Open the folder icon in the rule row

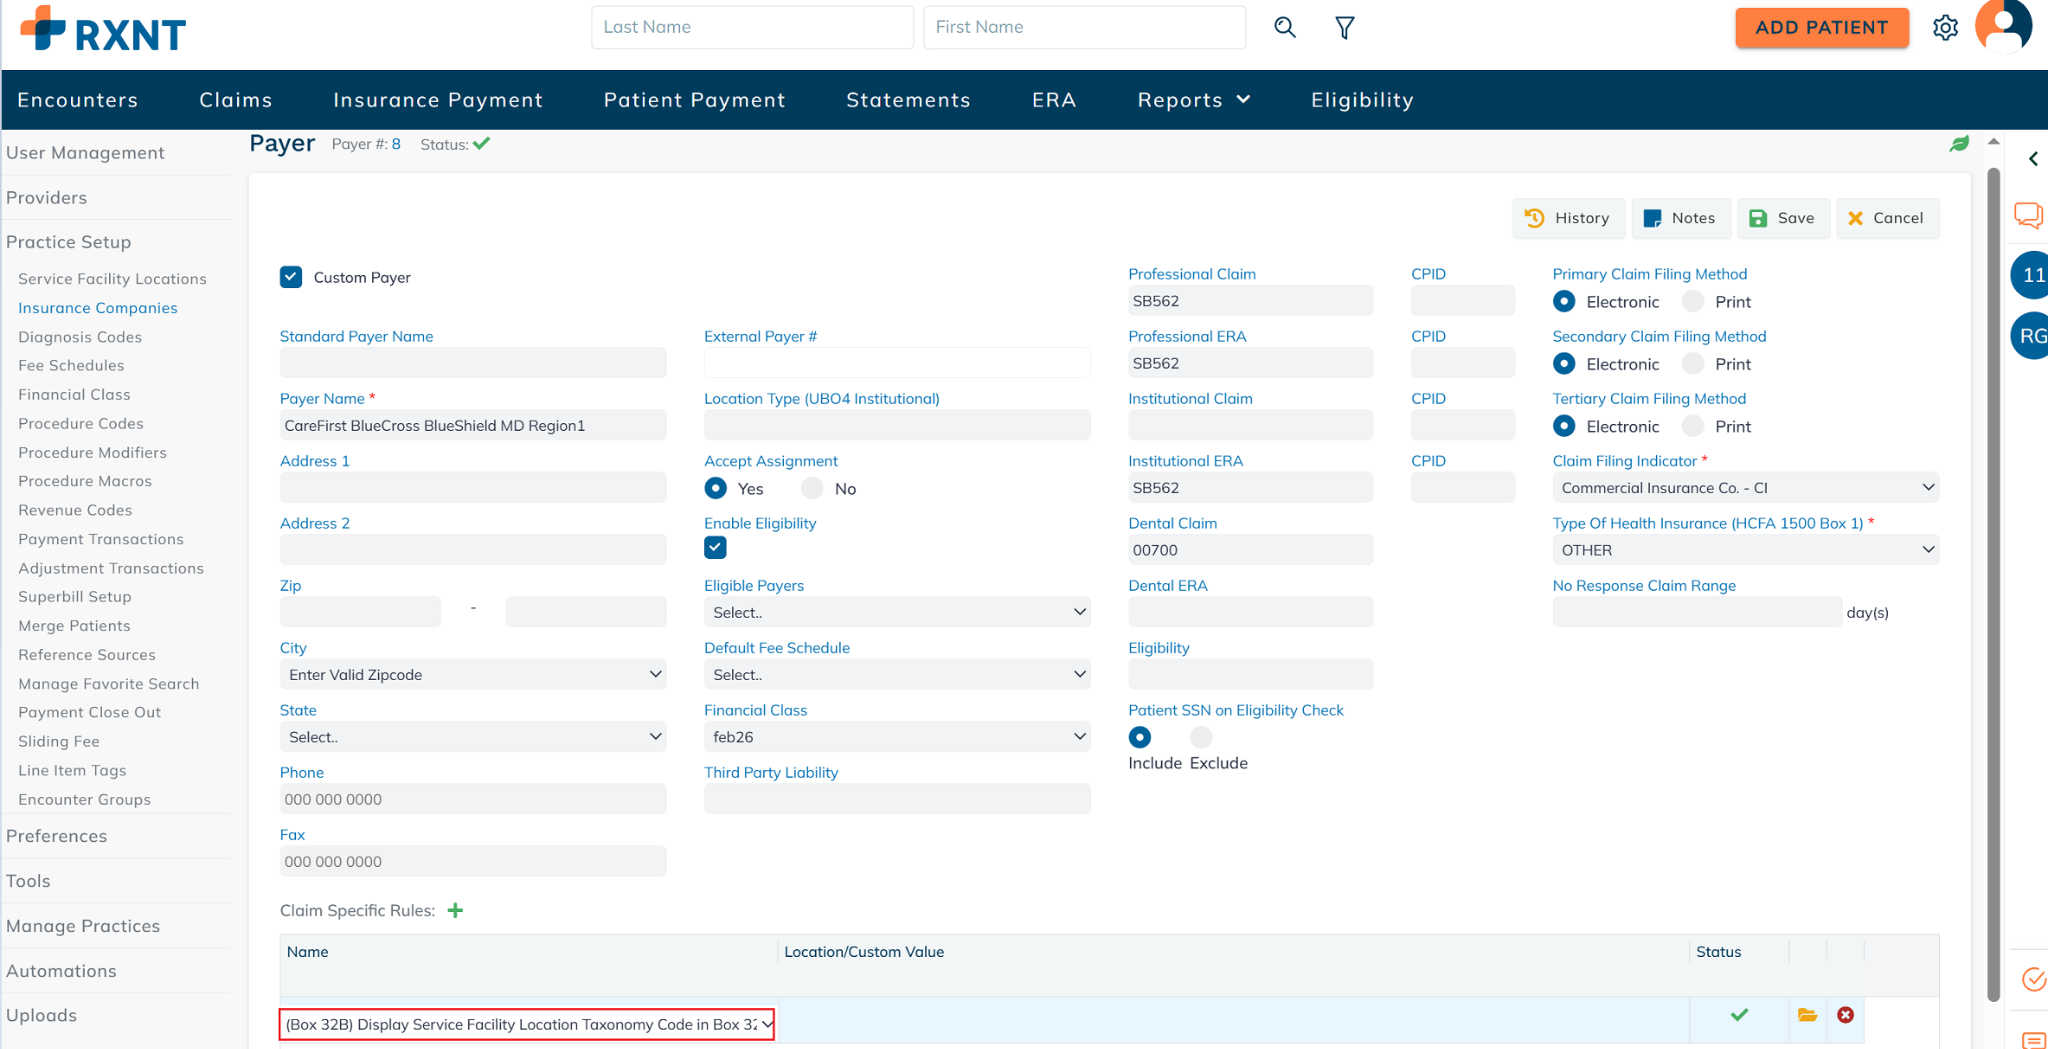1807,1015
